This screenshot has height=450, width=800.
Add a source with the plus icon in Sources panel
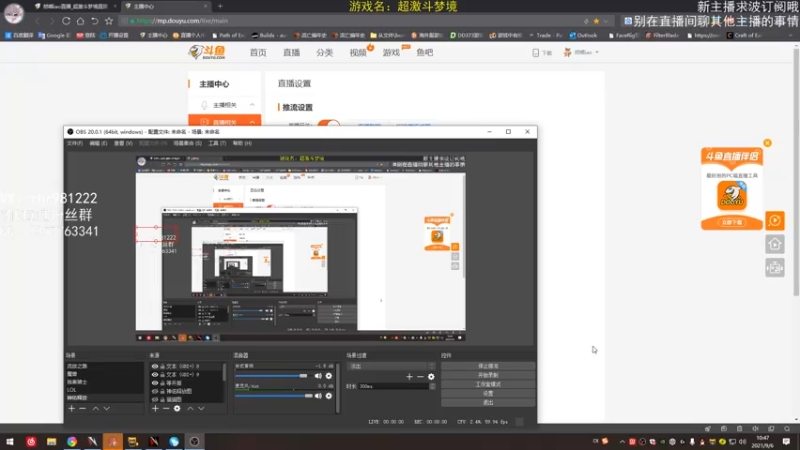click(155, 409)
